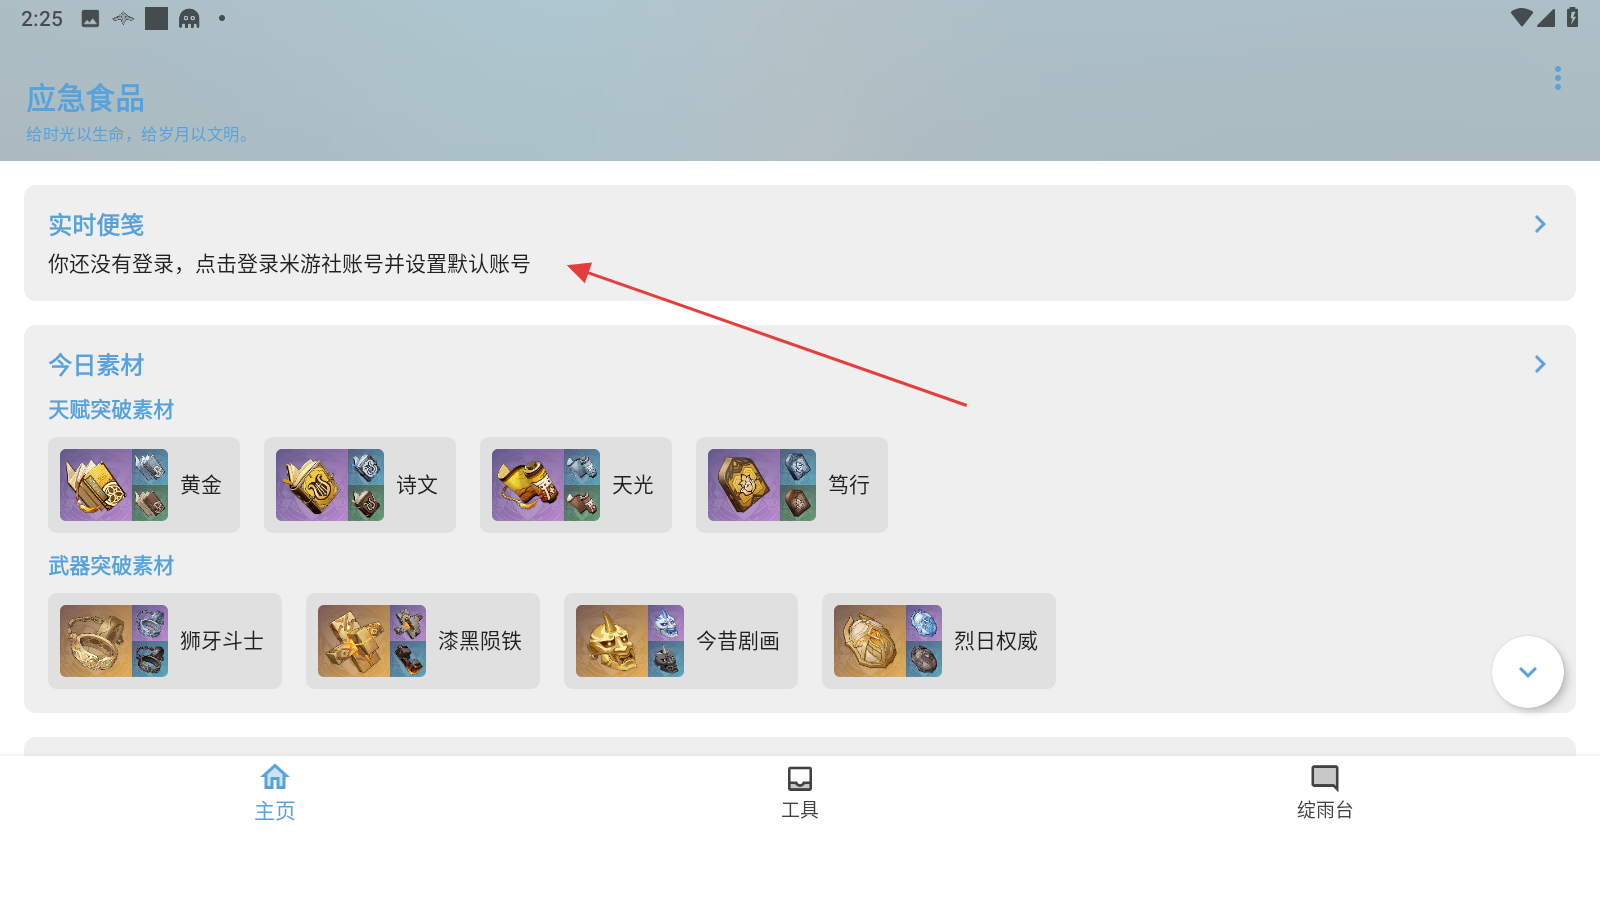The width and height of the screenshot is (1600, 900).
Task: Tap the 今昔剧画 mask material icon
Action: coord(630,641)
